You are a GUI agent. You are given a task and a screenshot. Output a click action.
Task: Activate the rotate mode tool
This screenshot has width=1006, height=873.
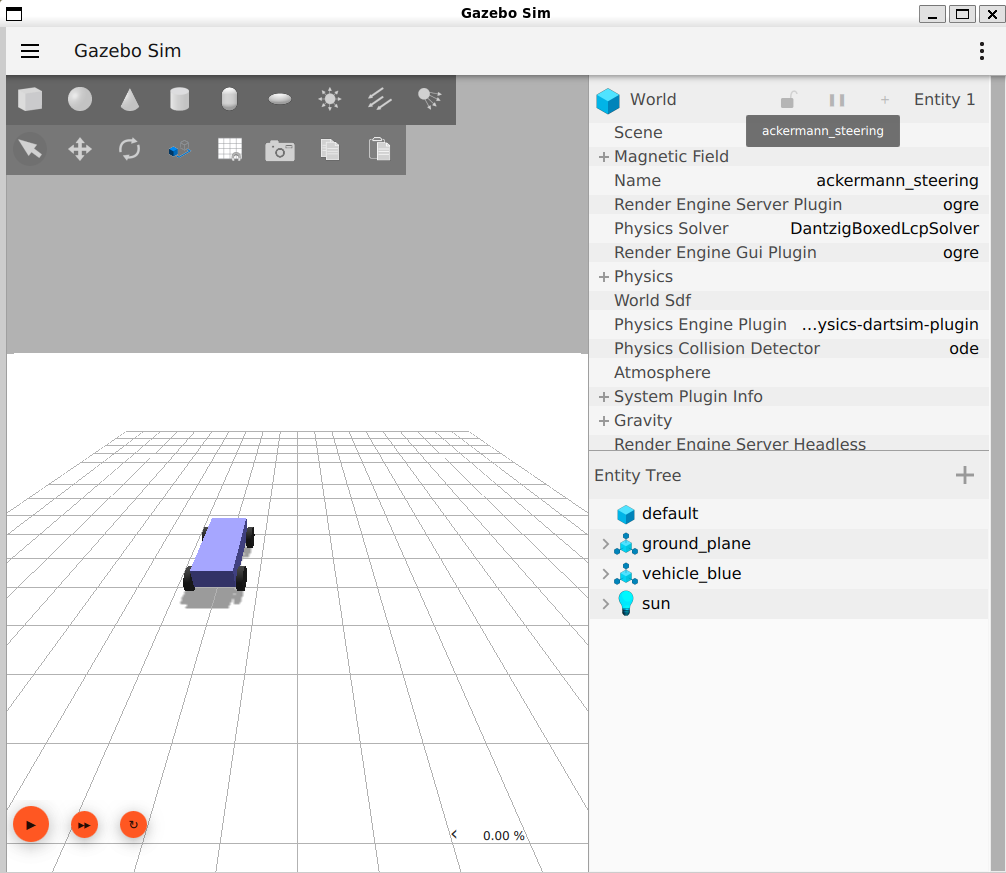coord(130,149)
